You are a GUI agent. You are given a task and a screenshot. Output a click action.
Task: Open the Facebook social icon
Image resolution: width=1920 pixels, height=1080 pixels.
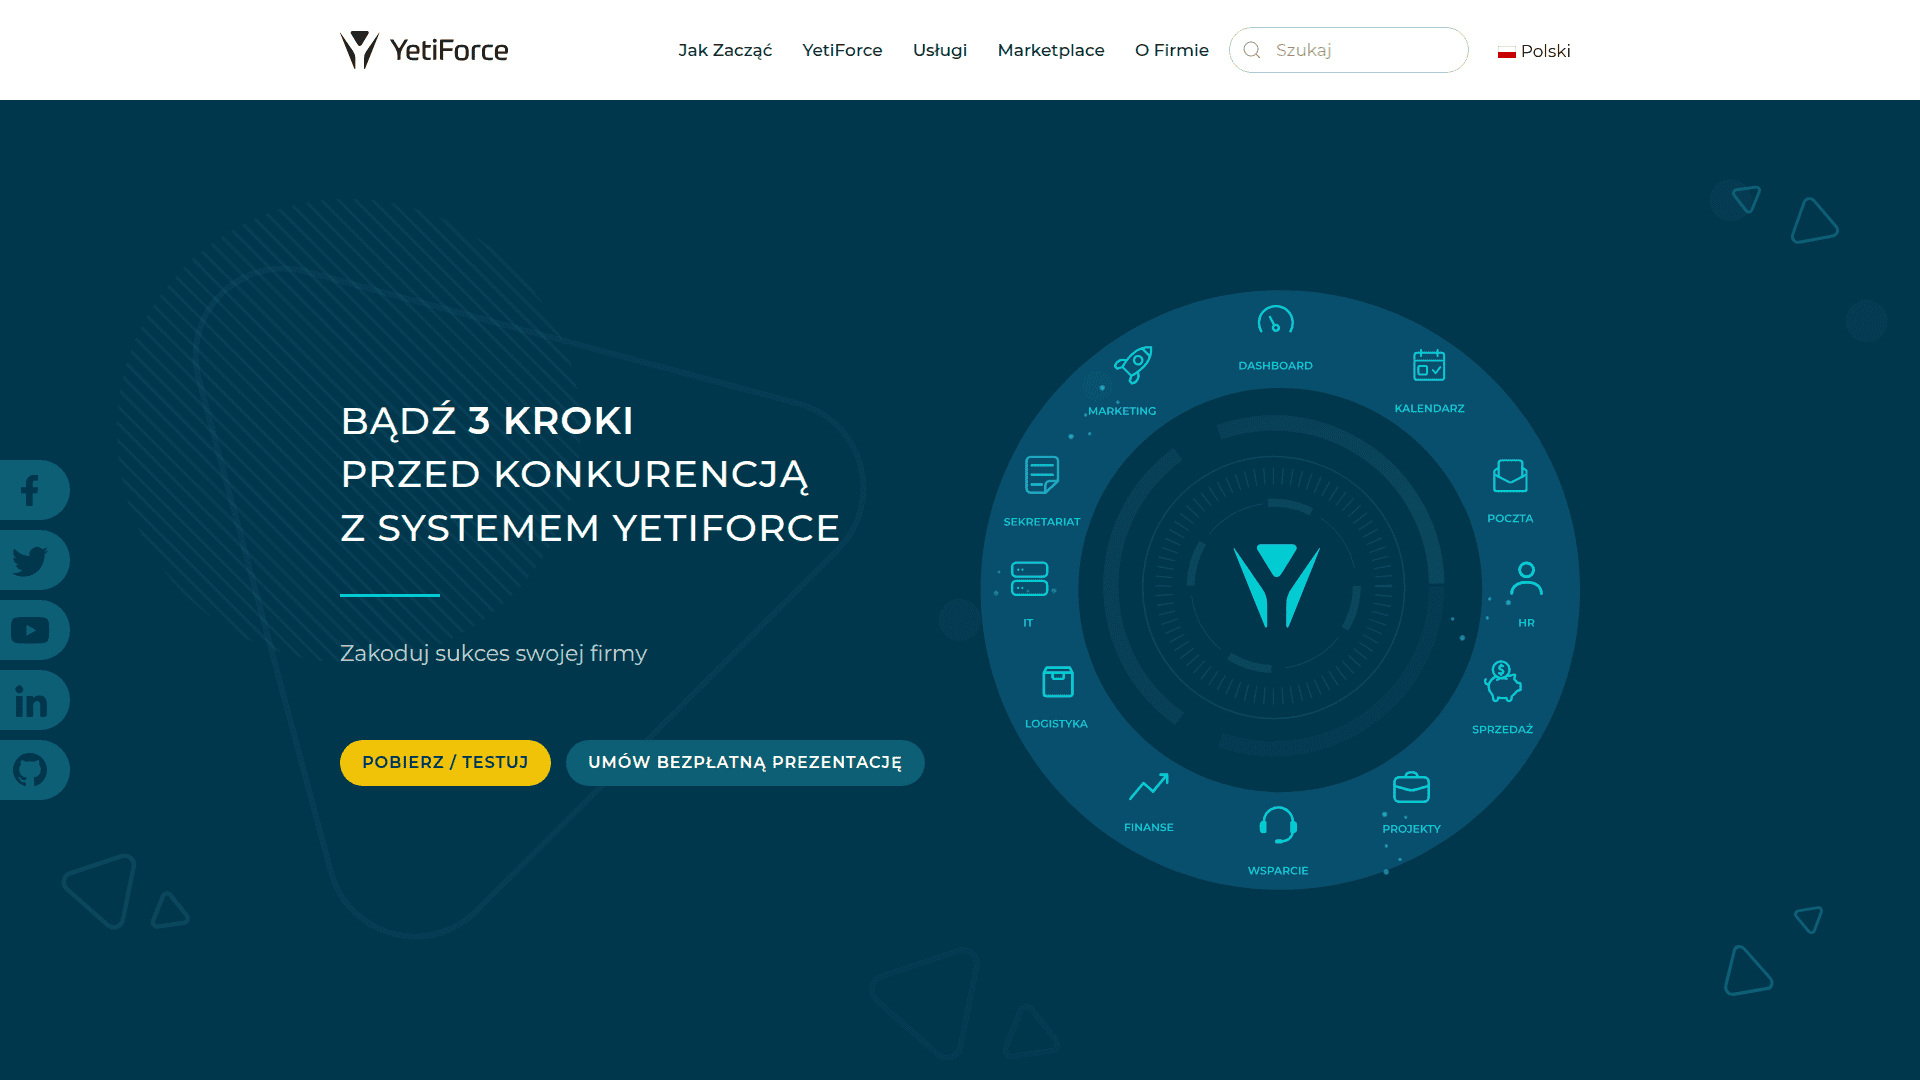click(30, 490)
